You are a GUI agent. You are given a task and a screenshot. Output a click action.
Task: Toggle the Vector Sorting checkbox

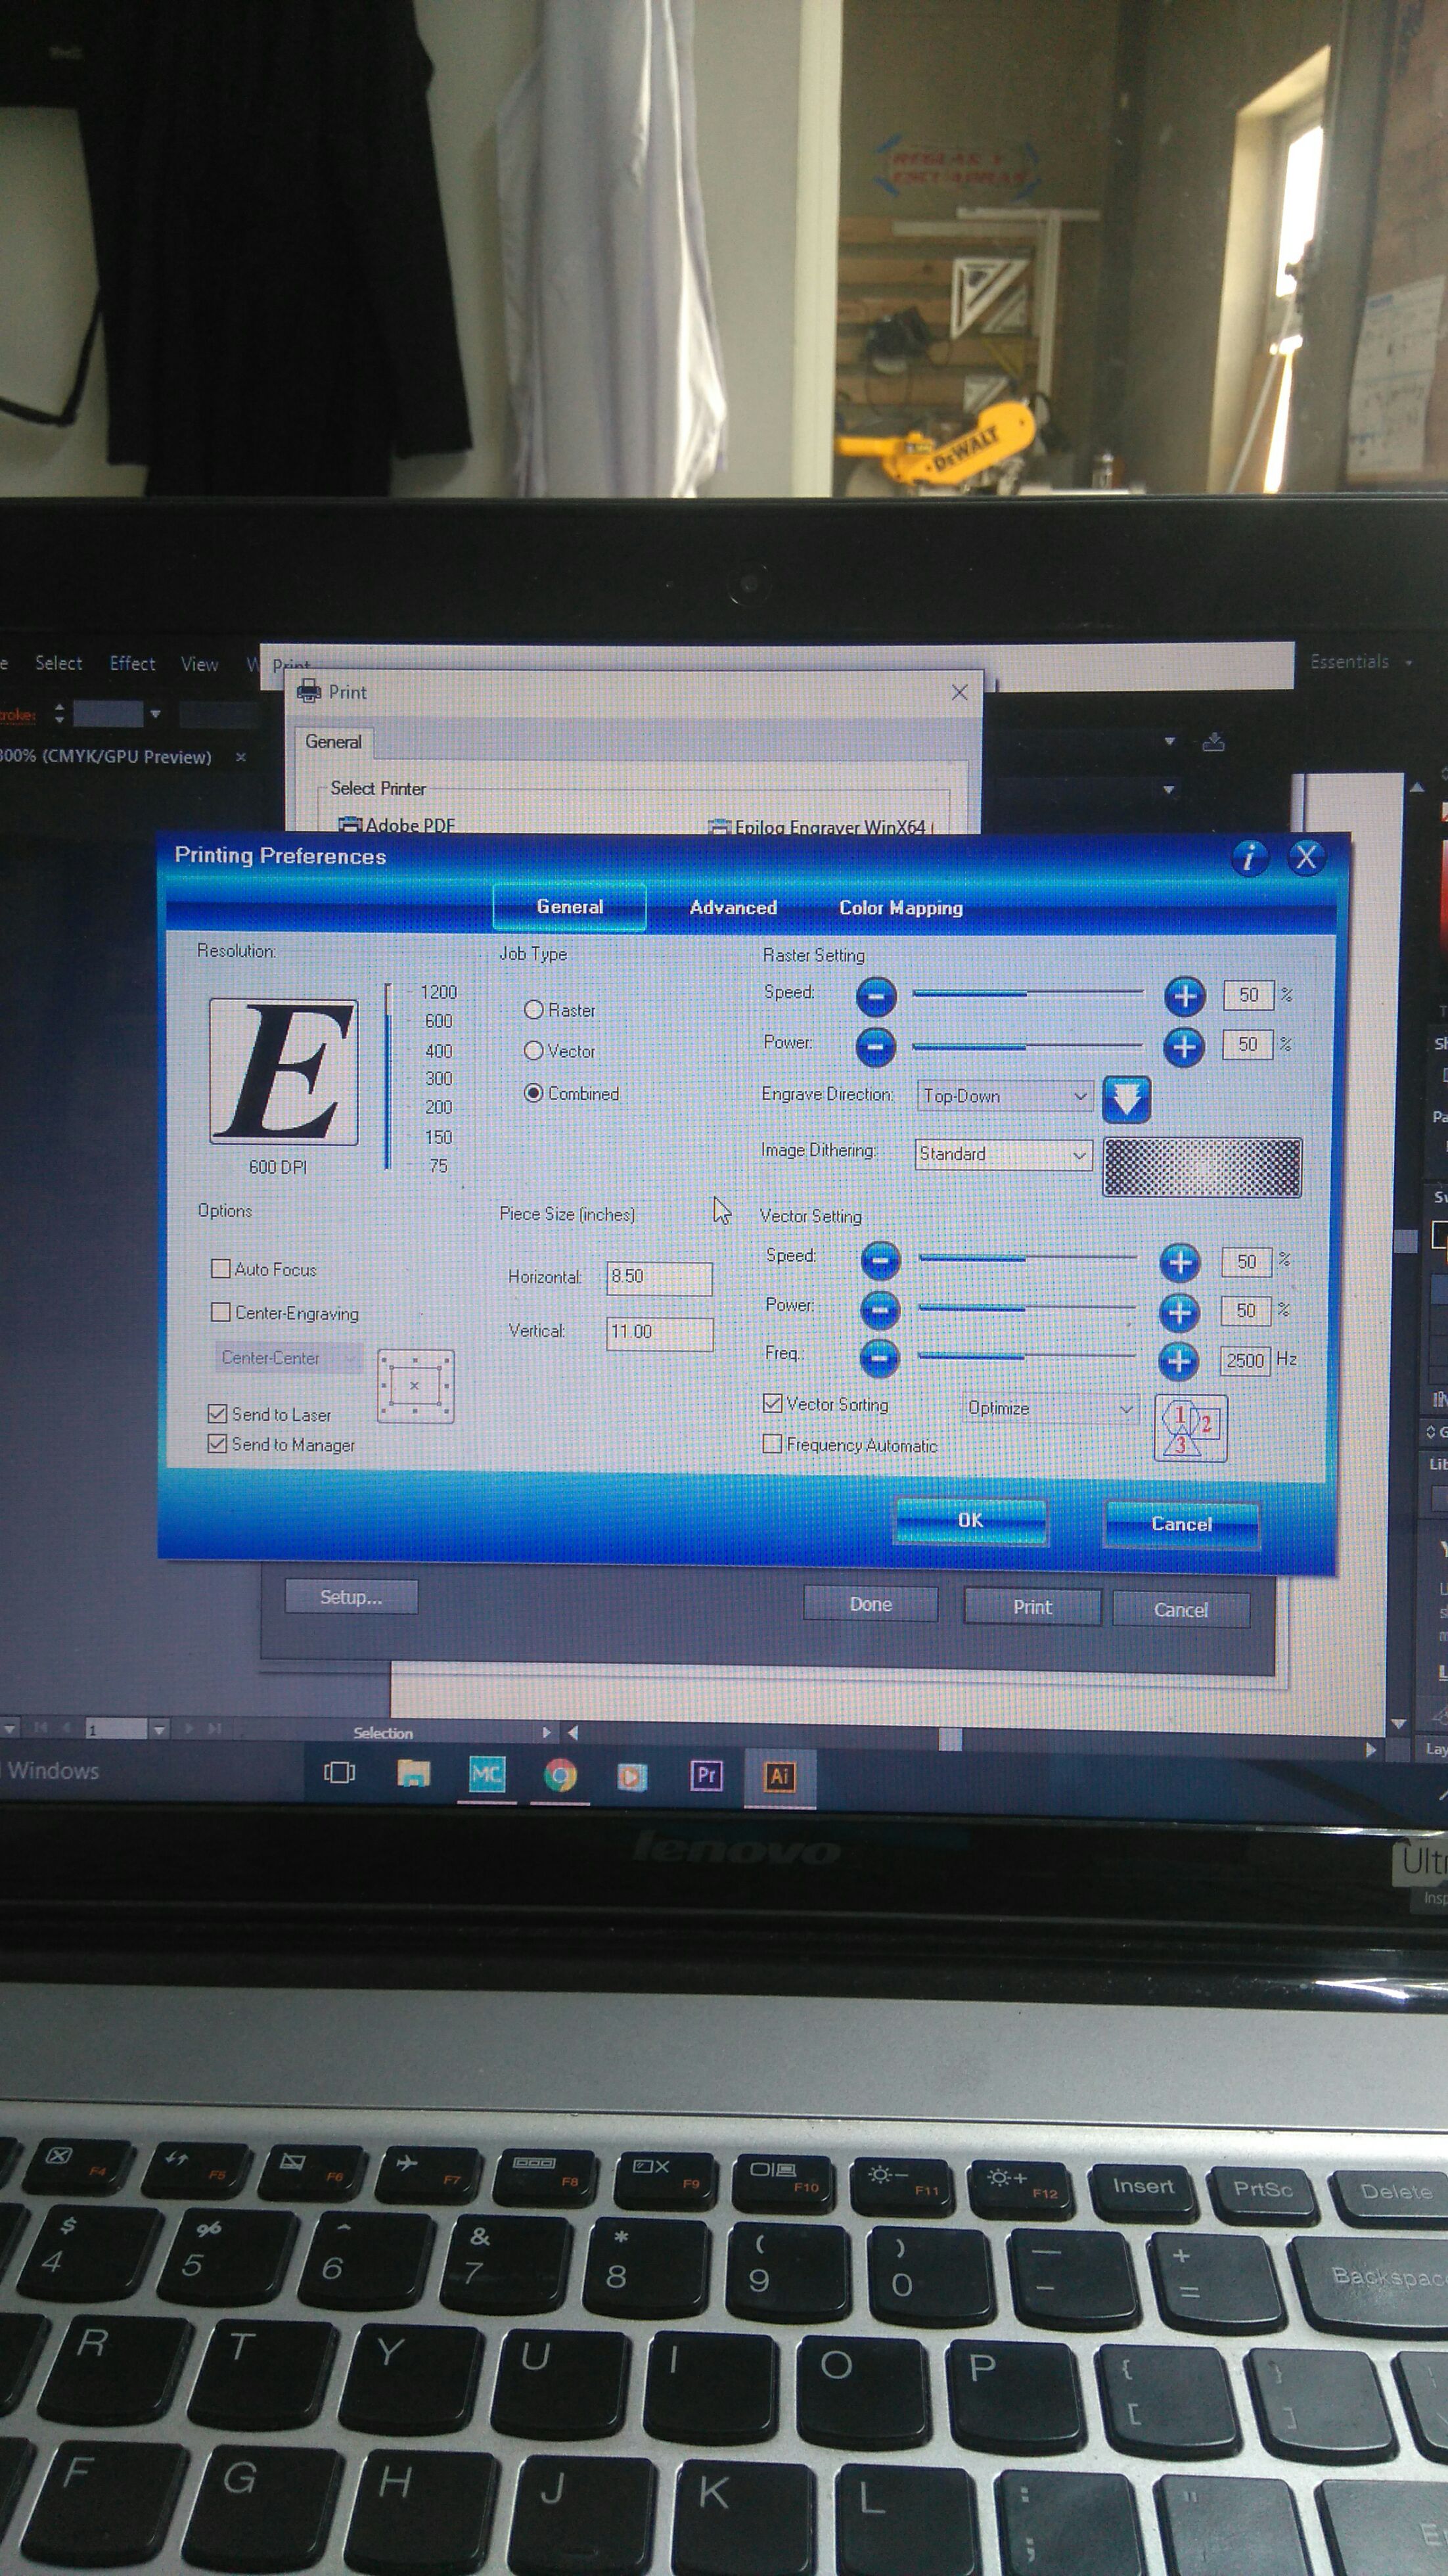(772, 1403)
